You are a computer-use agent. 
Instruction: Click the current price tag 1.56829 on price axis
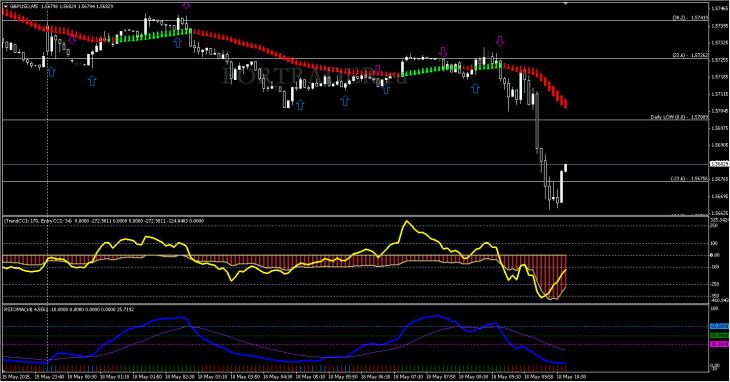(719, 164)
